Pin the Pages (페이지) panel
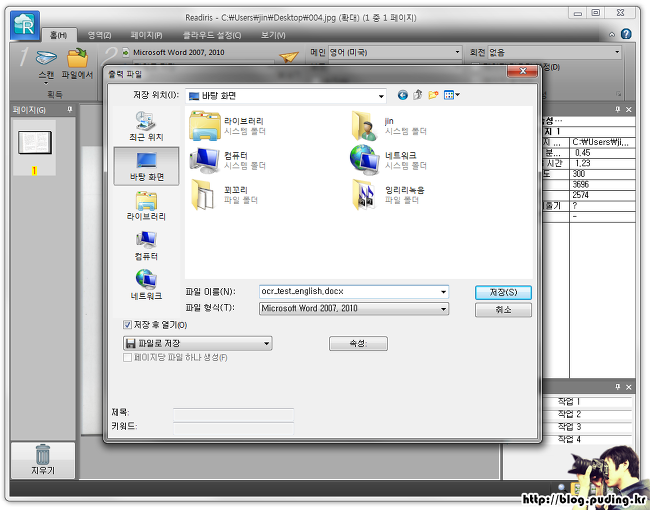 (x=70, y=109)
